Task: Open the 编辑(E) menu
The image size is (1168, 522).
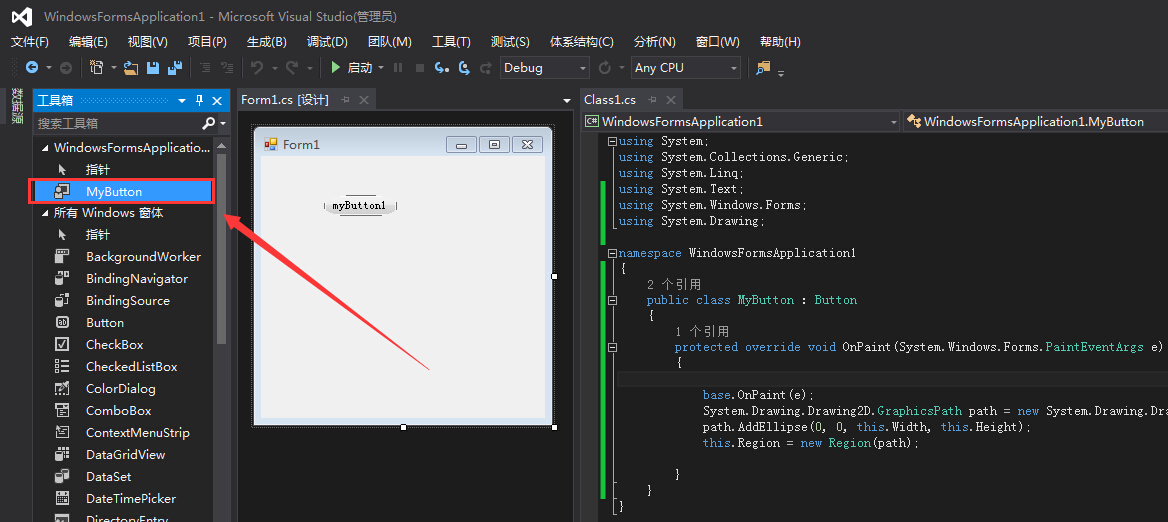Action: (88, 42)
